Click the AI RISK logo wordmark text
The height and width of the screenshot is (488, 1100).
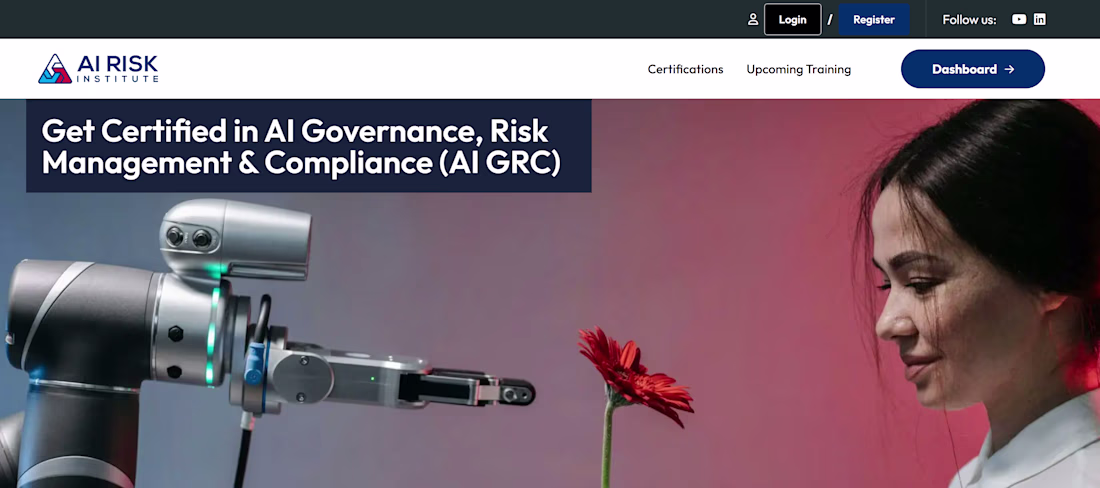pos(117,65)
